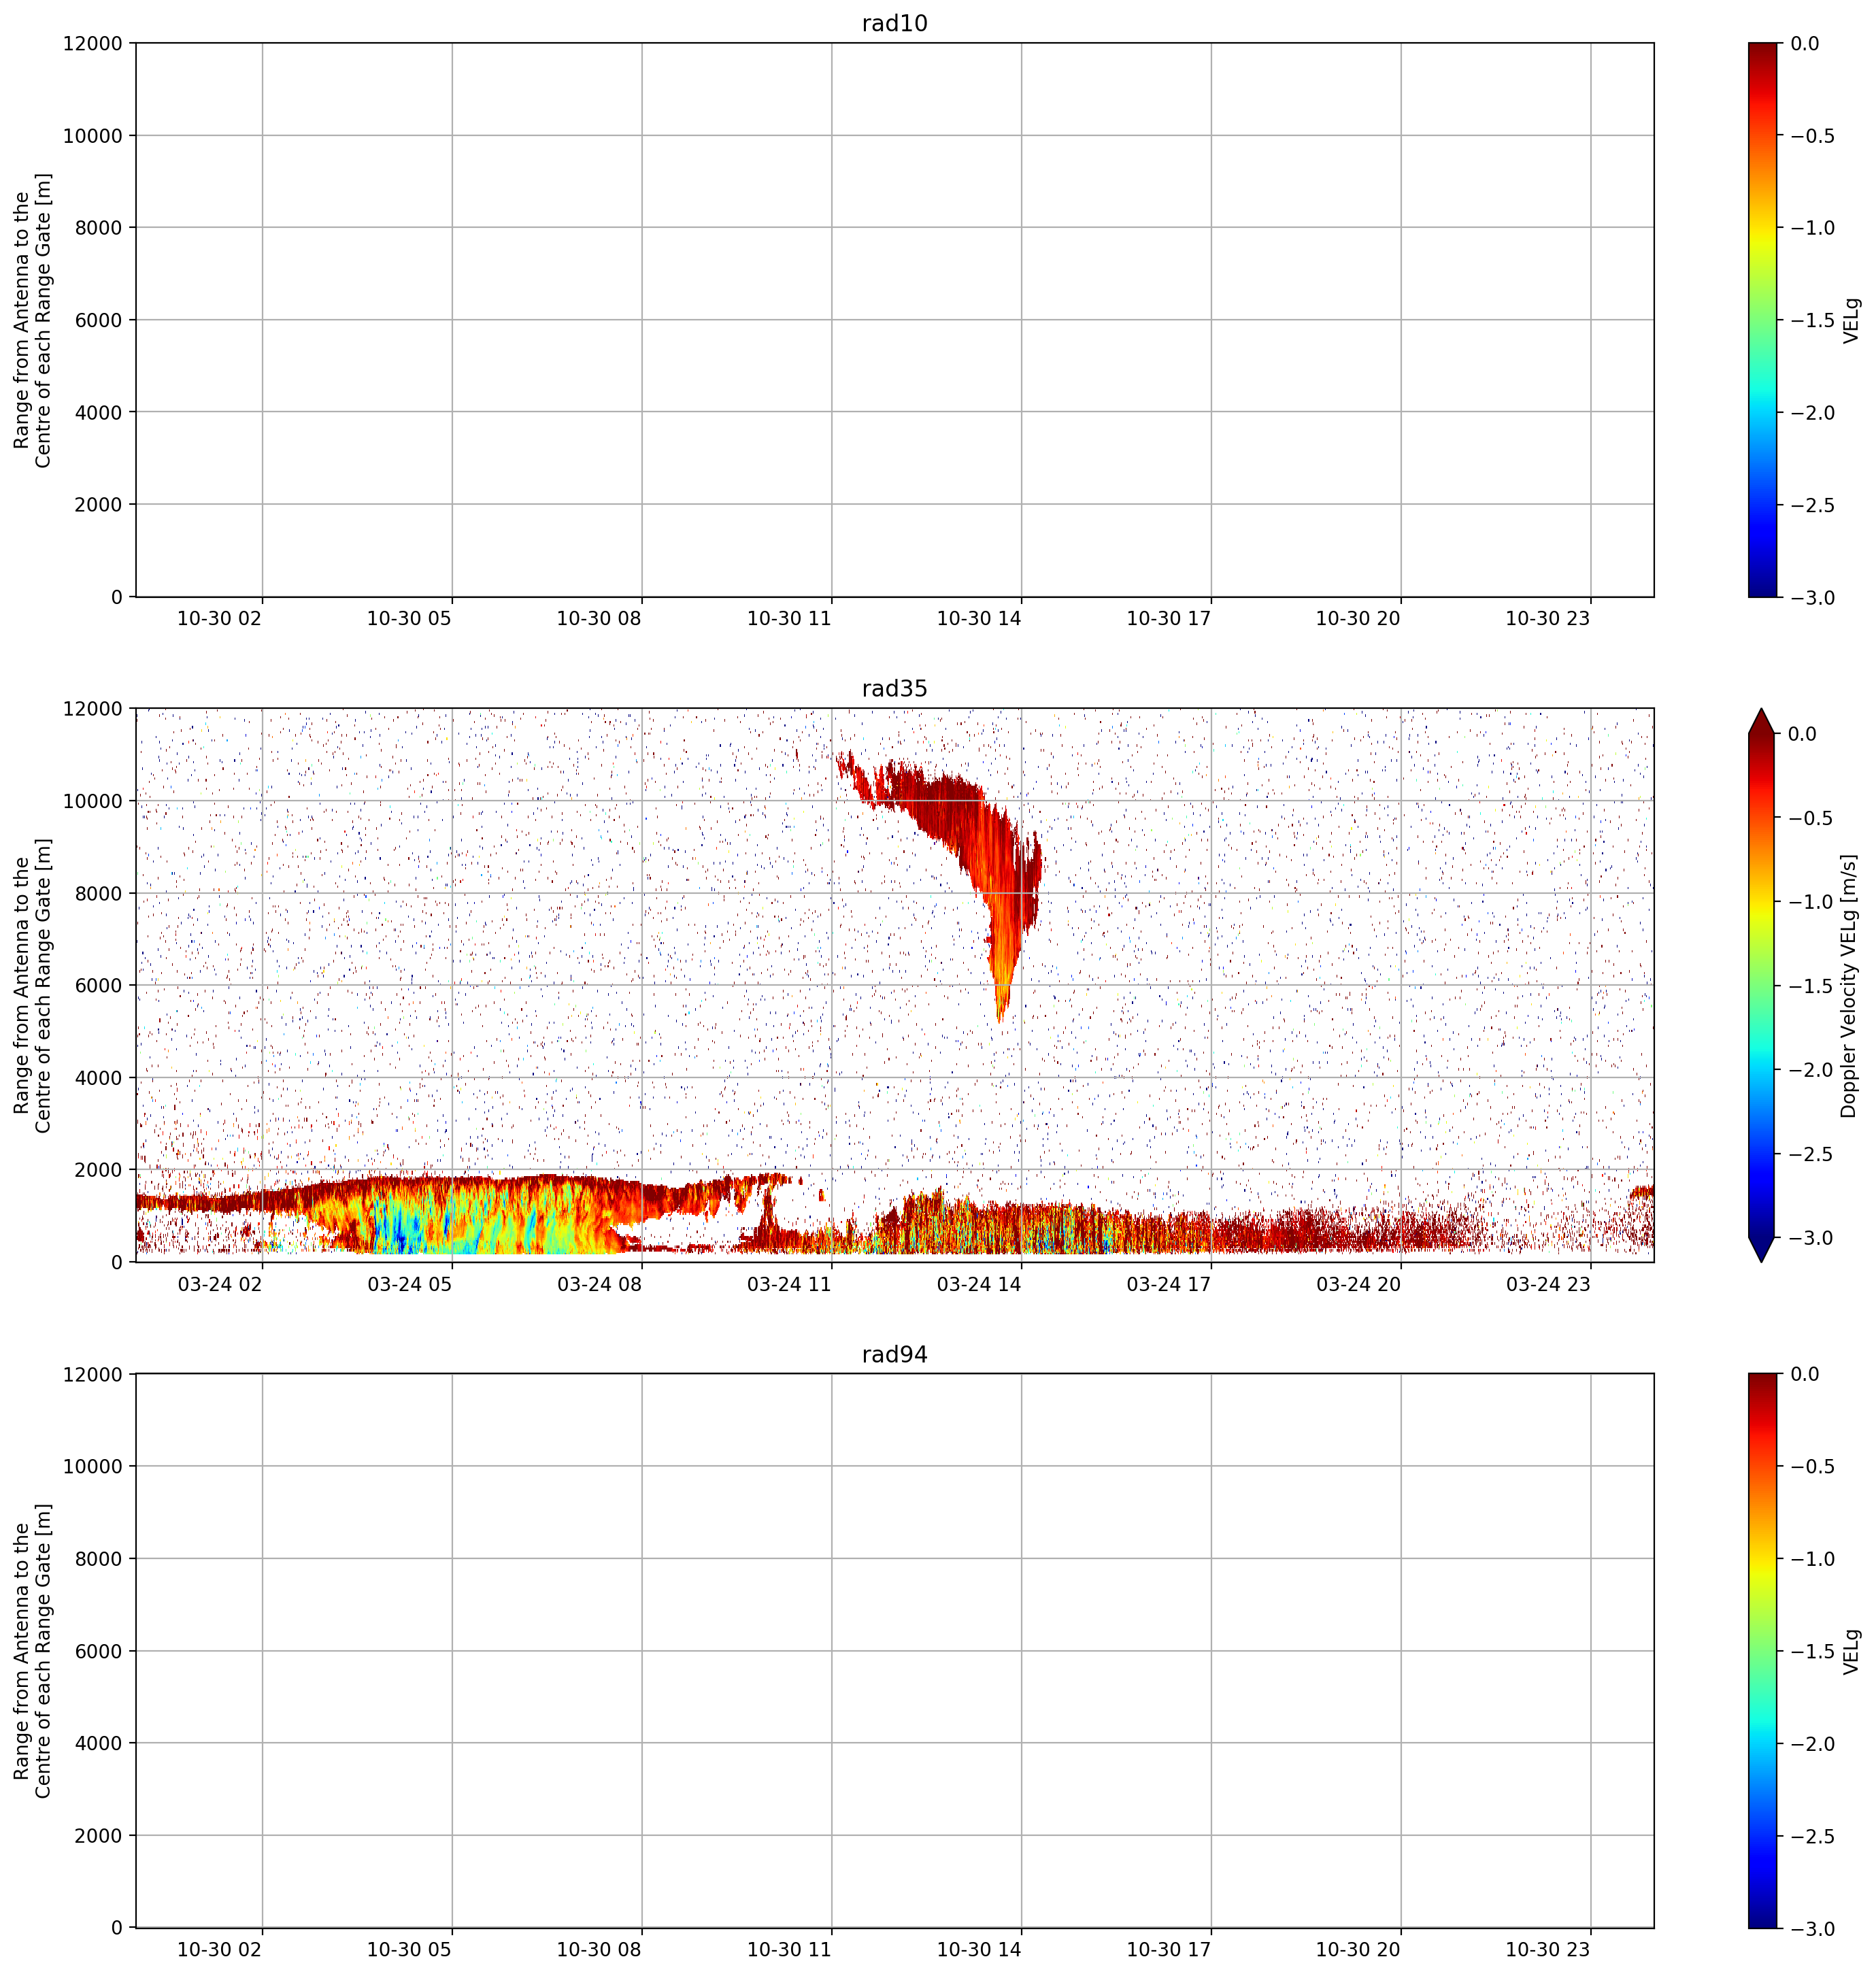This screenshot has height=1974, width=1876.
Task: Select the 'Doppler Velocity VELg [m/s]' colorbar label
Action: coord(1848,985)
